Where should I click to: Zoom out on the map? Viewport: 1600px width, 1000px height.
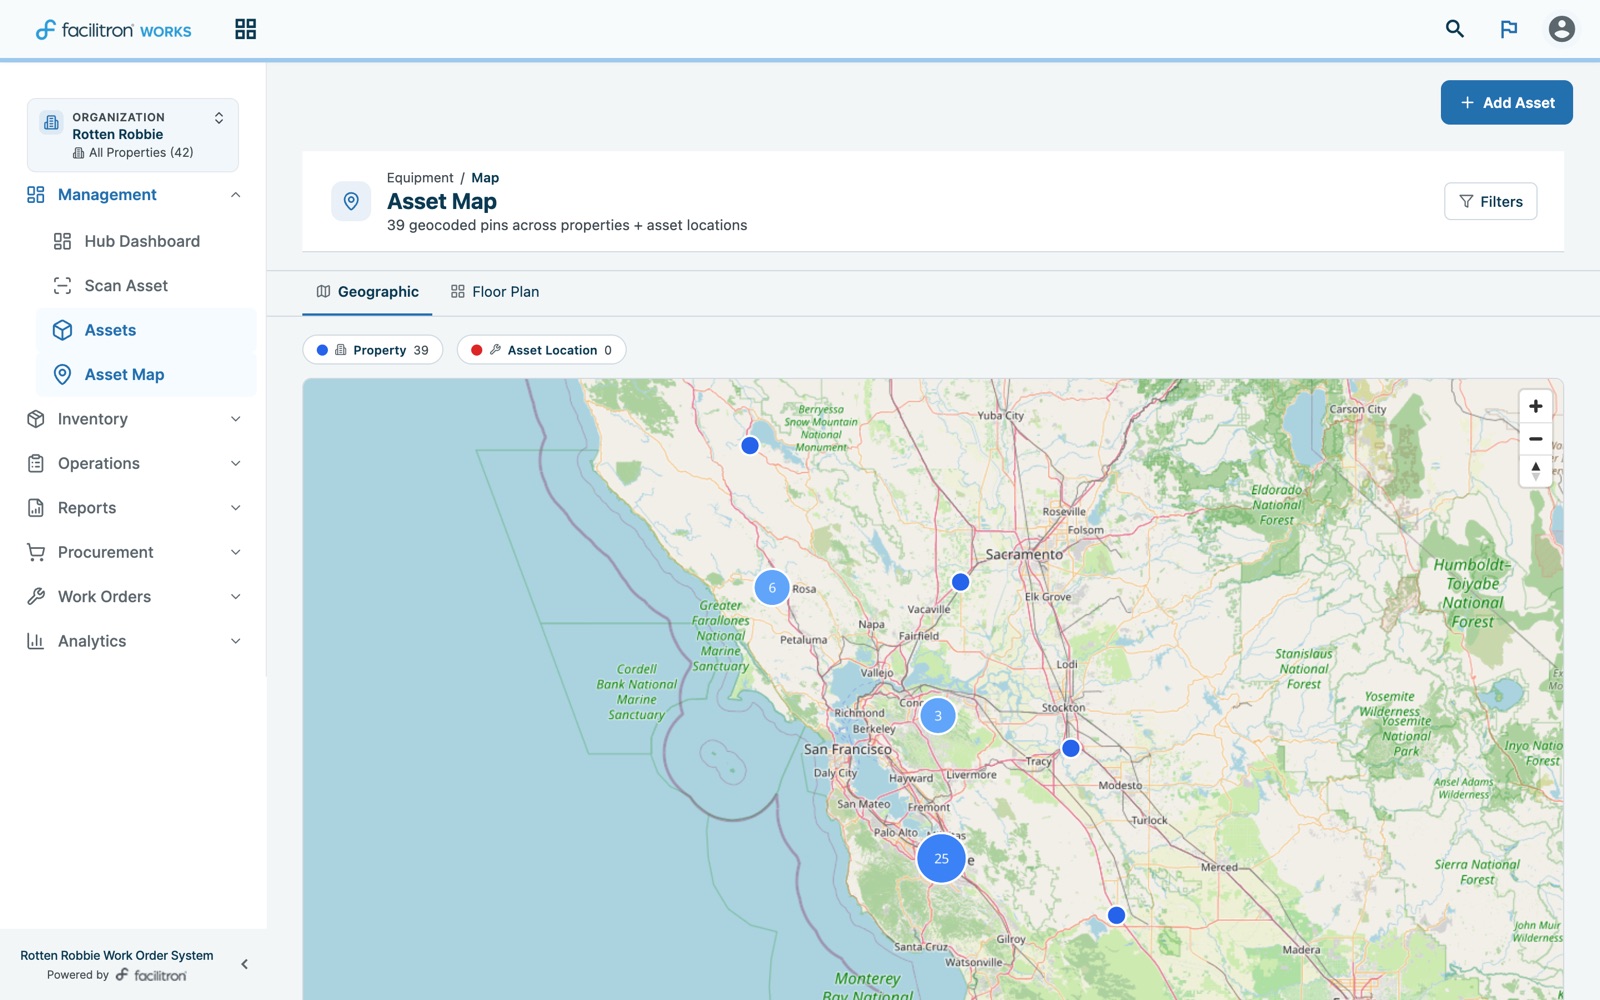pos(1536,439)
